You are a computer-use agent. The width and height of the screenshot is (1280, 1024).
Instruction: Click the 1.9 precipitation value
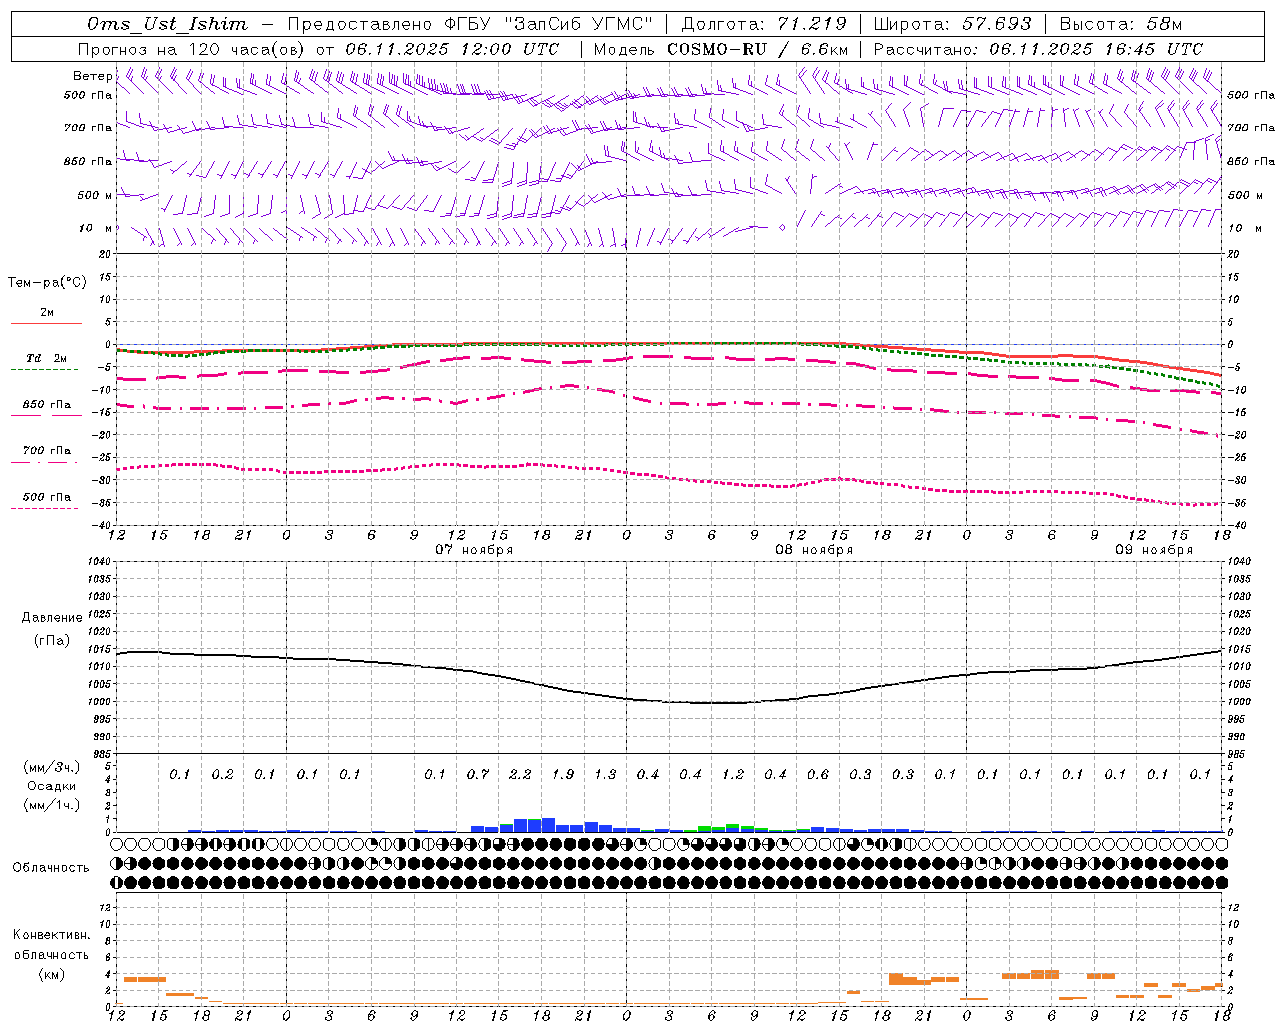tap(563, 774)
